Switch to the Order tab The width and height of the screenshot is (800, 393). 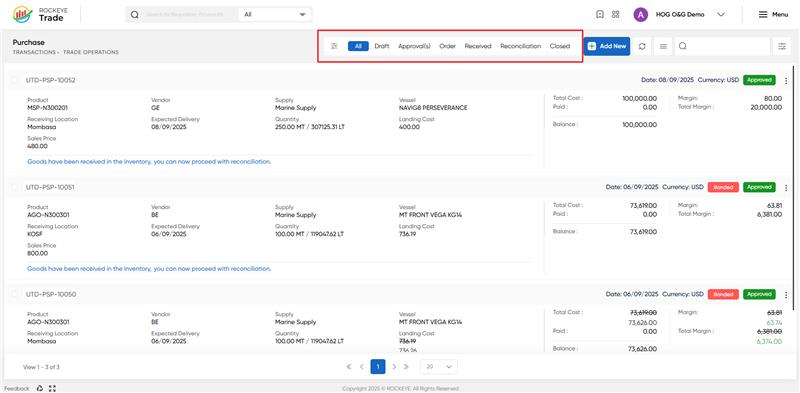pyautogui.click(x=447, y=46)
